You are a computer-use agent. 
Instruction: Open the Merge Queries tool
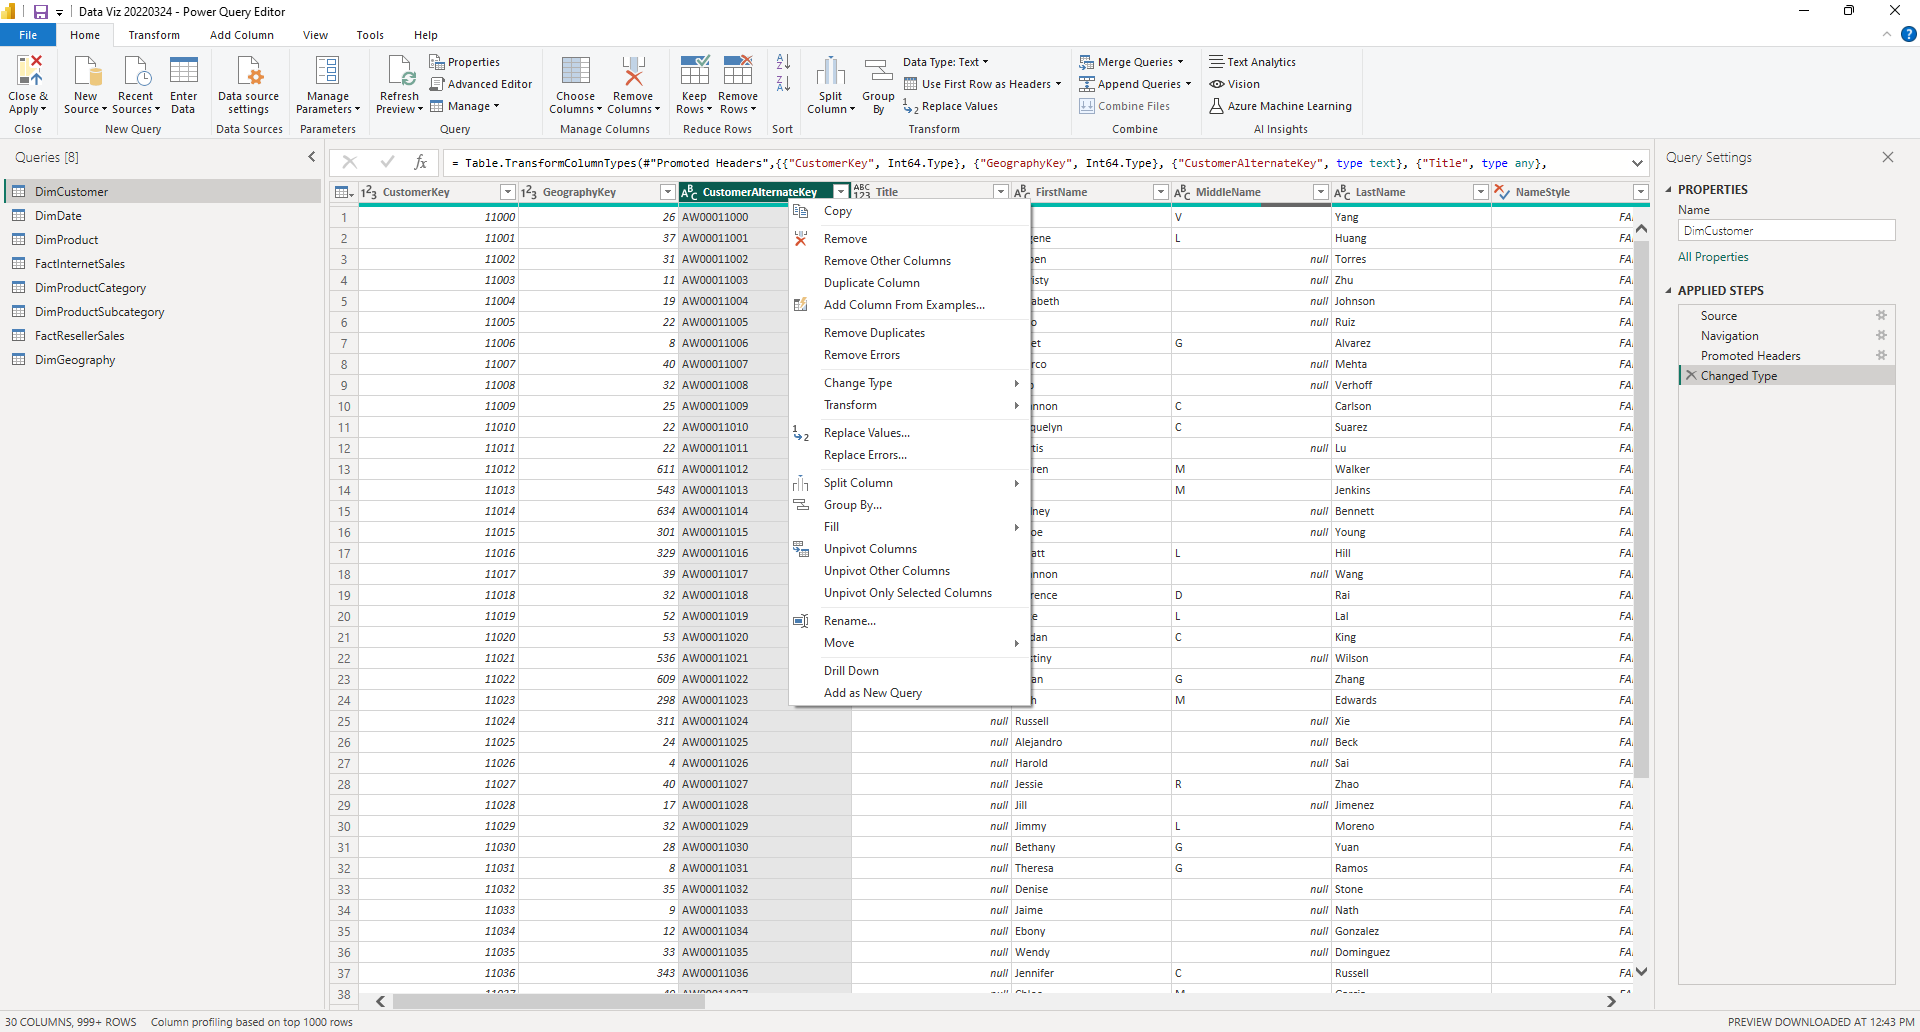coord(1133,62)
